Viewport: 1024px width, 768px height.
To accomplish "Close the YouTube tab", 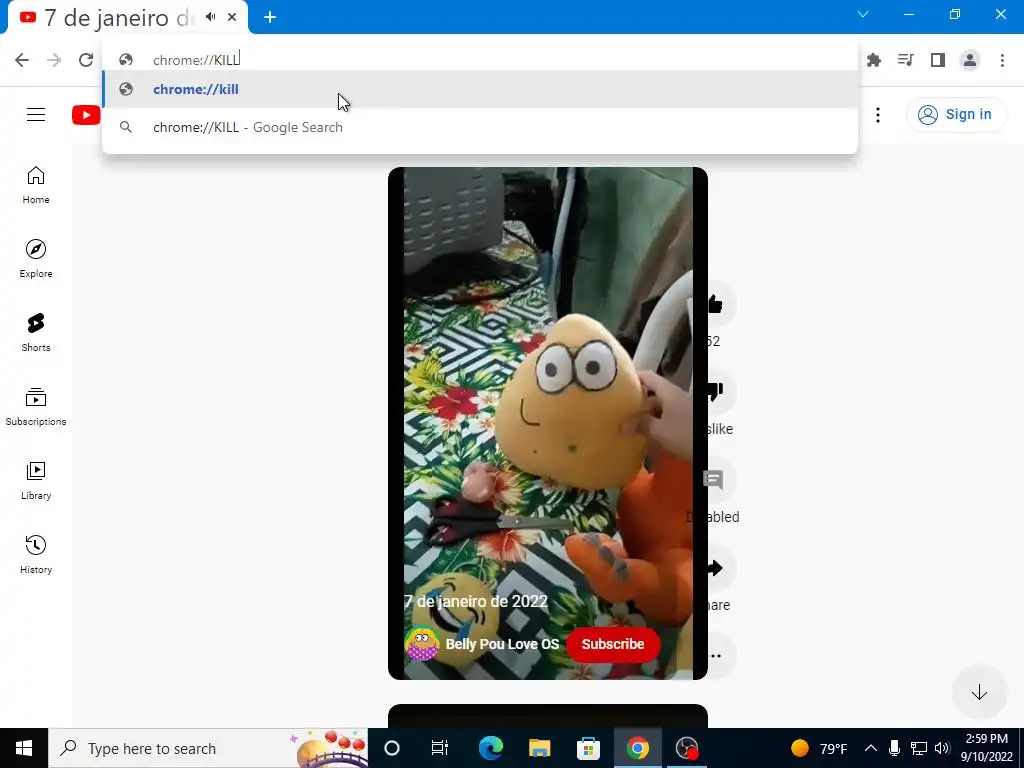I will 232,17.
